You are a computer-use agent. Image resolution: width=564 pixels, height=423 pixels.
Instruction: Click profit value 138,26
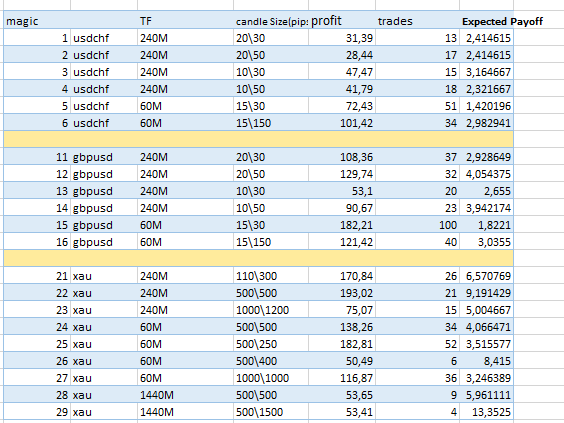tap(342, 327)
